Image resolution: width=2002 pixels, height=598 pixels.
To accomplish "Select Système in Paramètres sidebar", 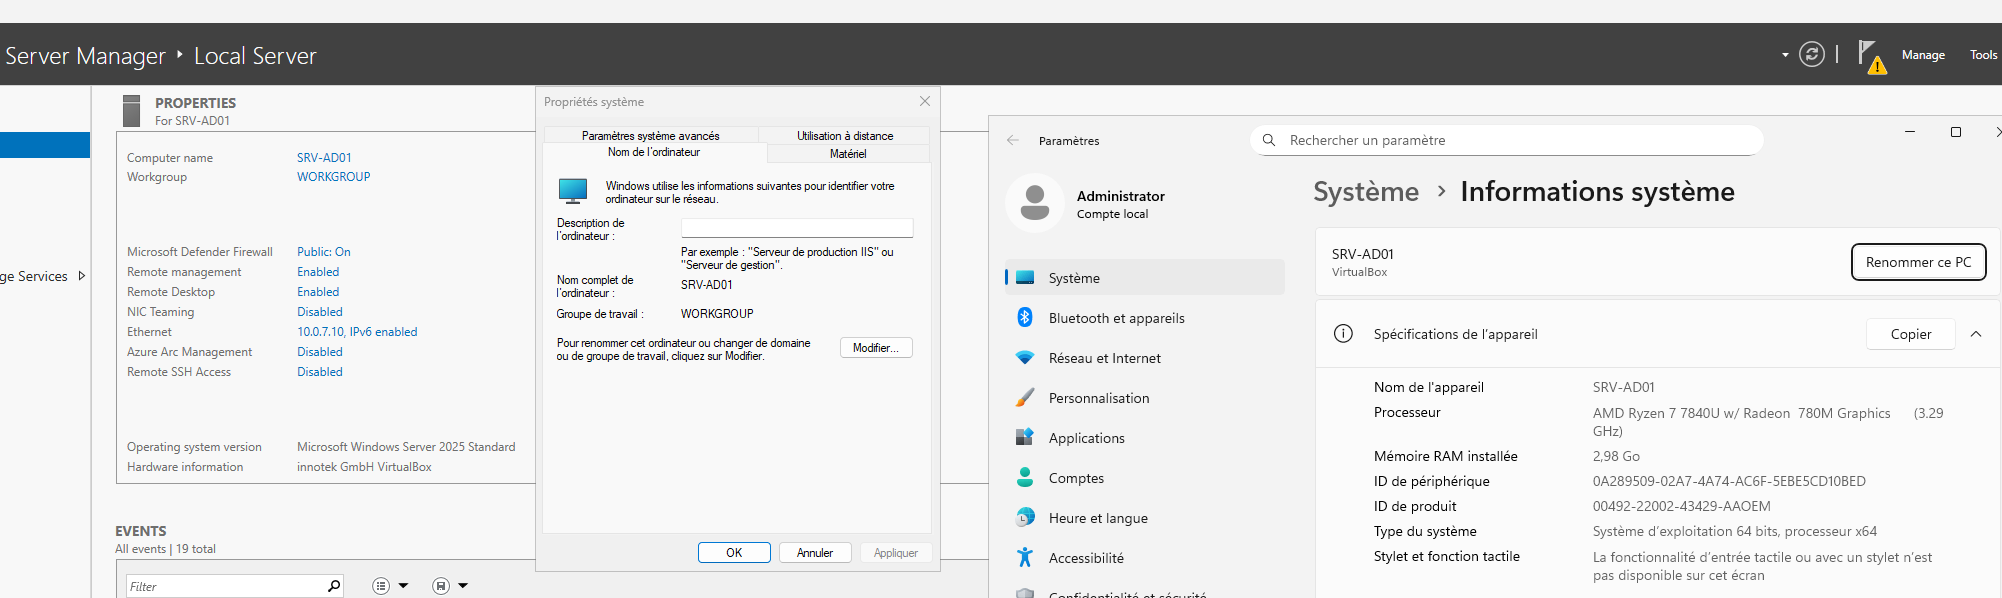I will (1144, 278).
